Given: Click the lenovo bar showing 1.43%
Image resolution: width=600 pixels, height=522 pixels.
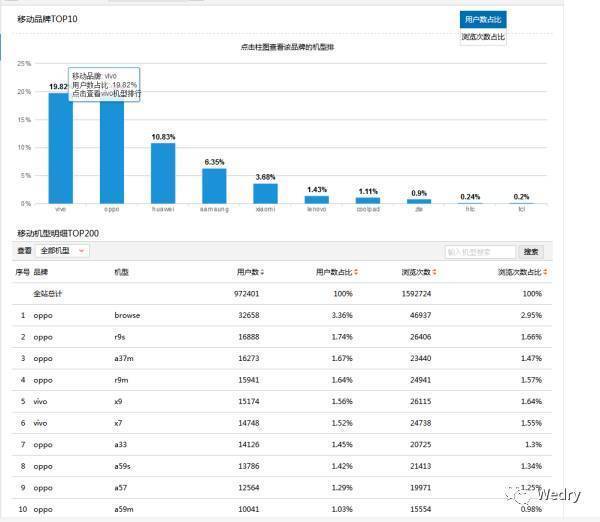Looking at the screenshot, I should (317, 200).
